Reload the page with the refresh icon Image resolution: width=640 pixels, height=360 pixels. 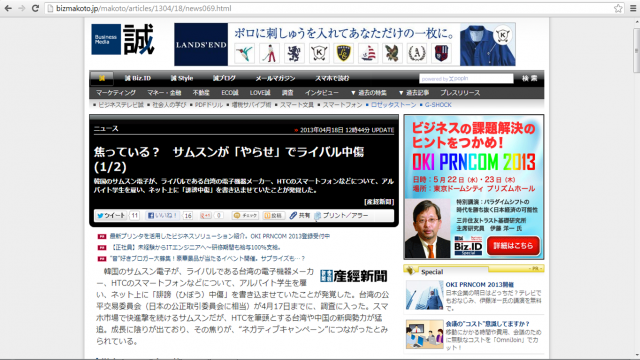[x=36, y=8]
